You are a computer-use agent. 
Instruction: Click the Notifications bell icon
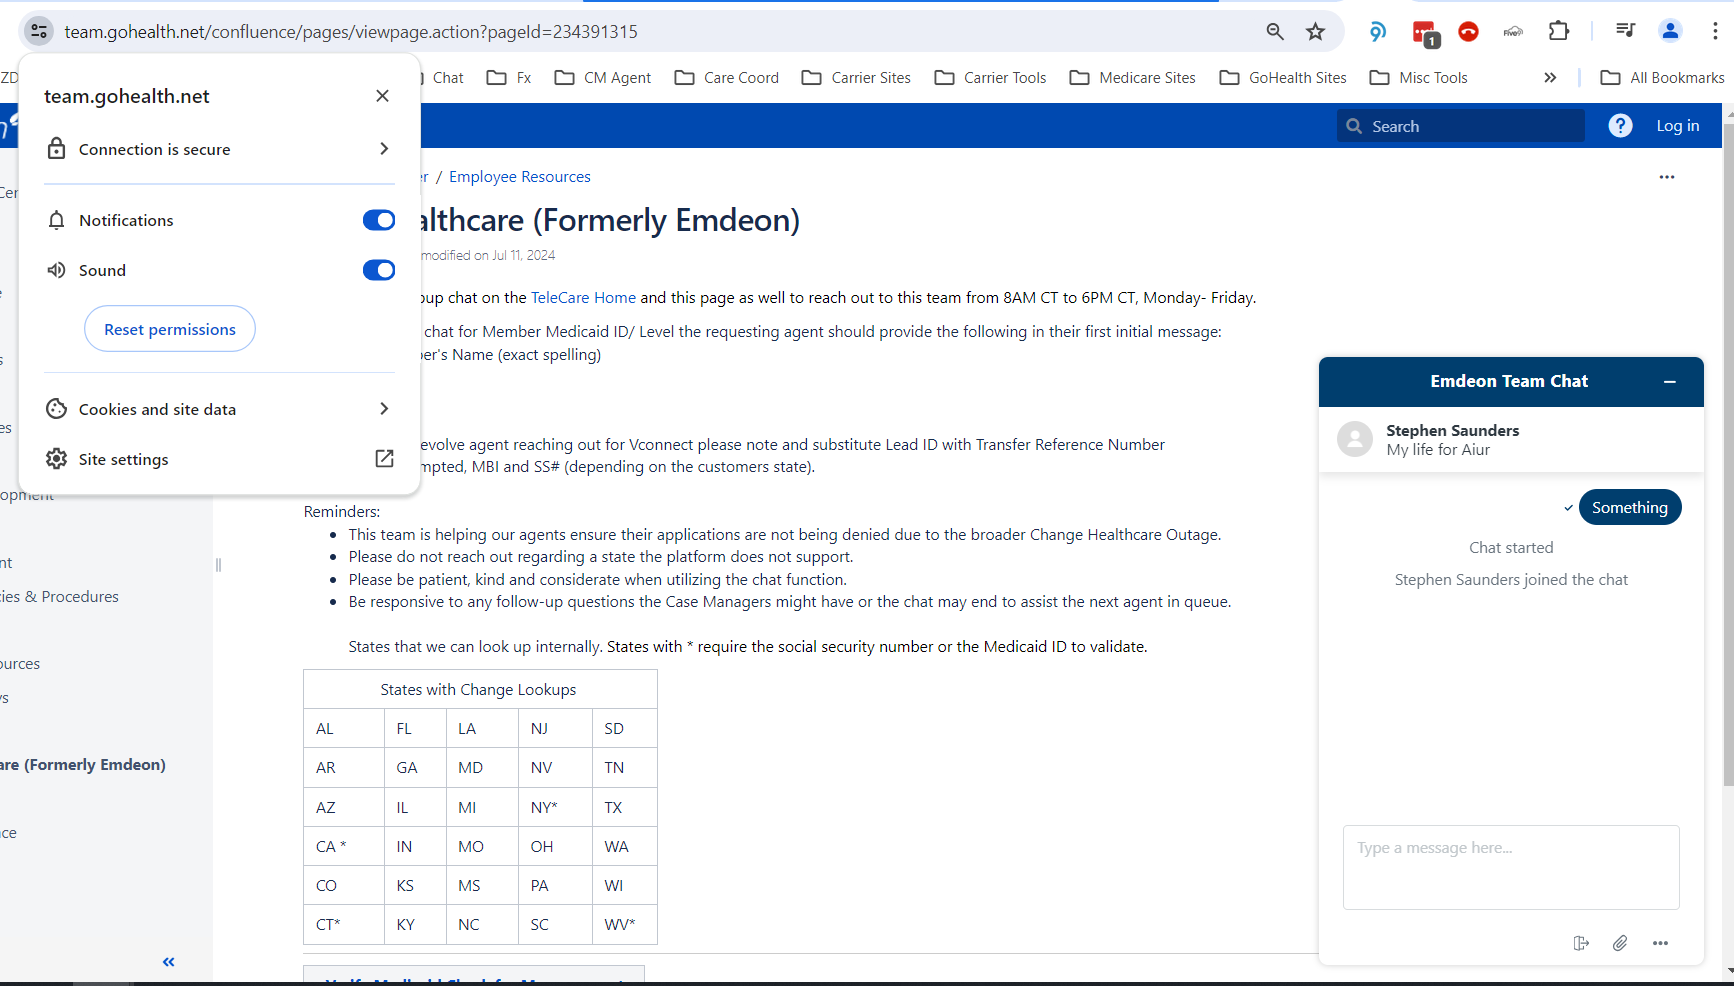click(x=57, y=220)
